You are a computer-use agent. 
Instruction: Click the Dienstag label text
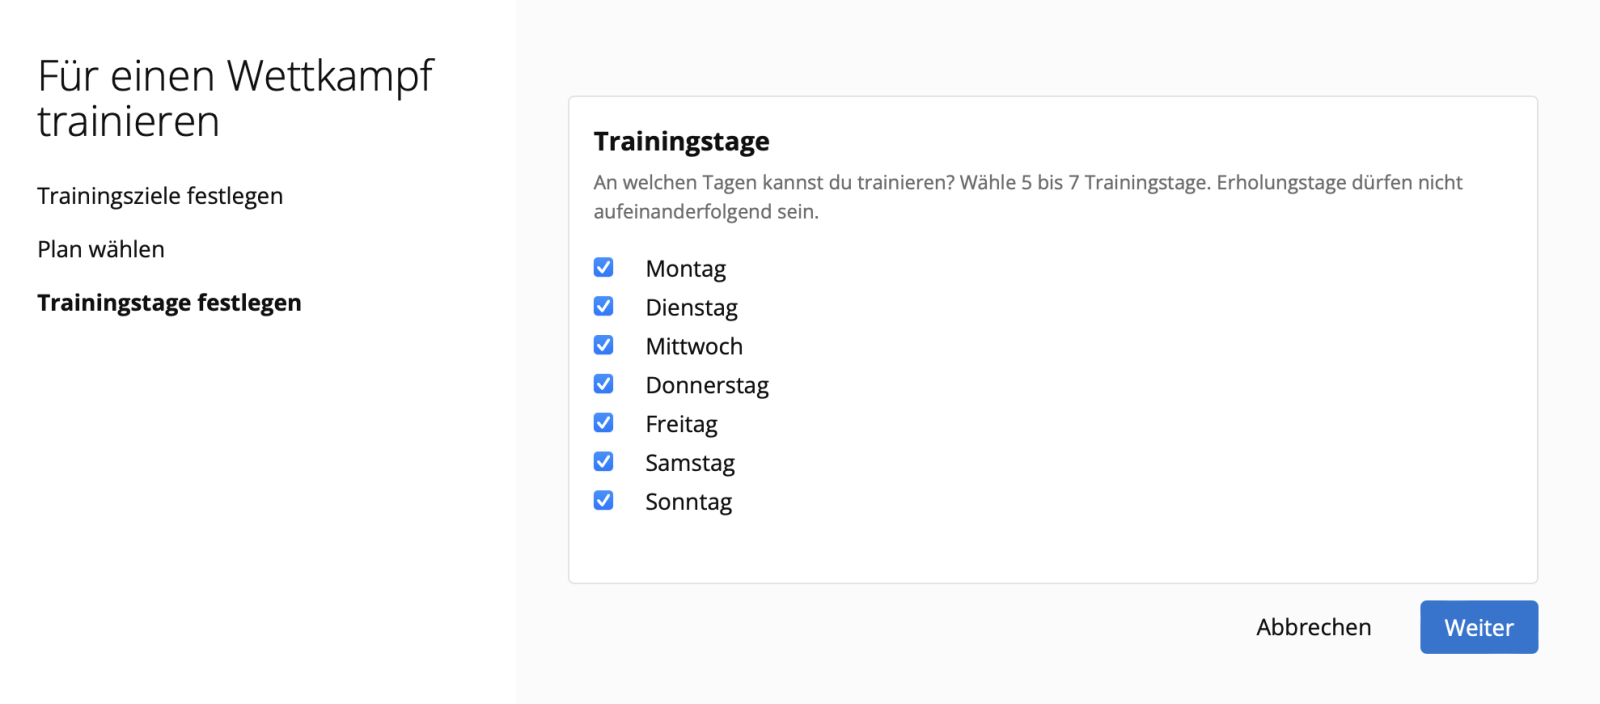tap(691, 308)
